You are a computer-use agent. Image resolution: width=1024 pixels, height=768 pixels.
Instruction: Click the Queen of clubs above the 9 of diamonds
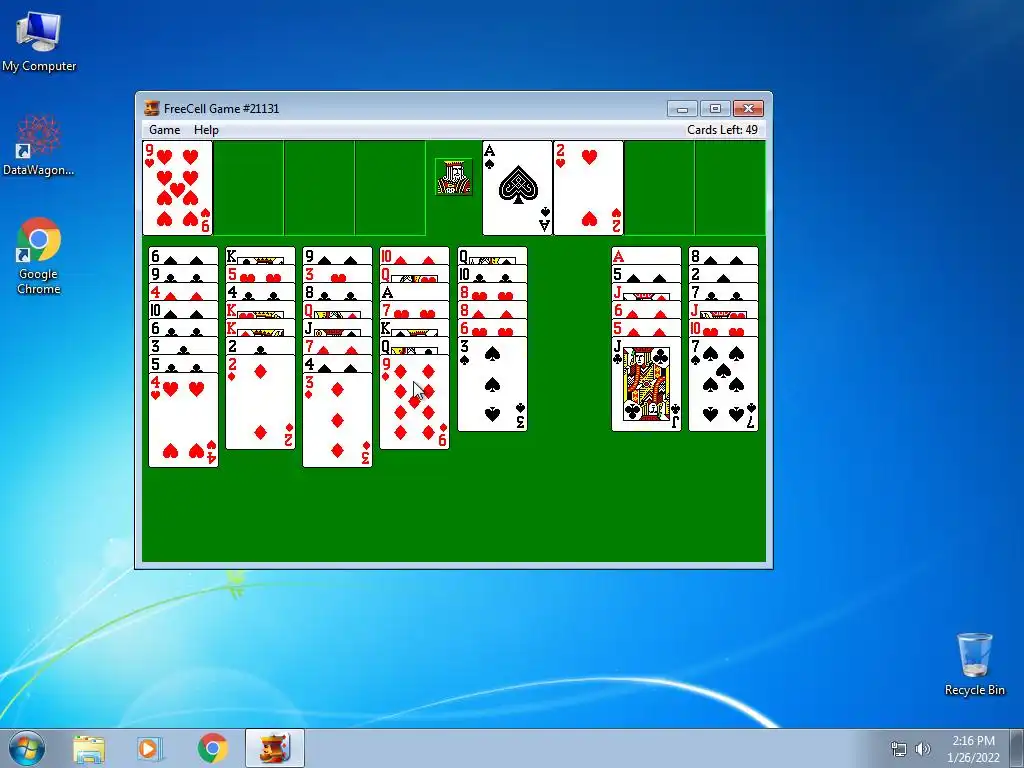point(415,346)
